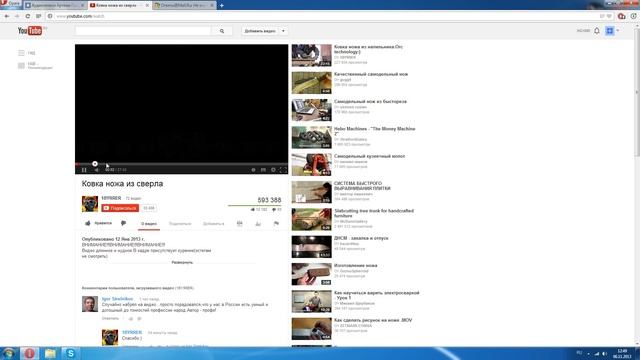This screenshot has height=360, width=640.
Task: Open 'Изготовление ножа' suggested video
Action: click(355, 265)
